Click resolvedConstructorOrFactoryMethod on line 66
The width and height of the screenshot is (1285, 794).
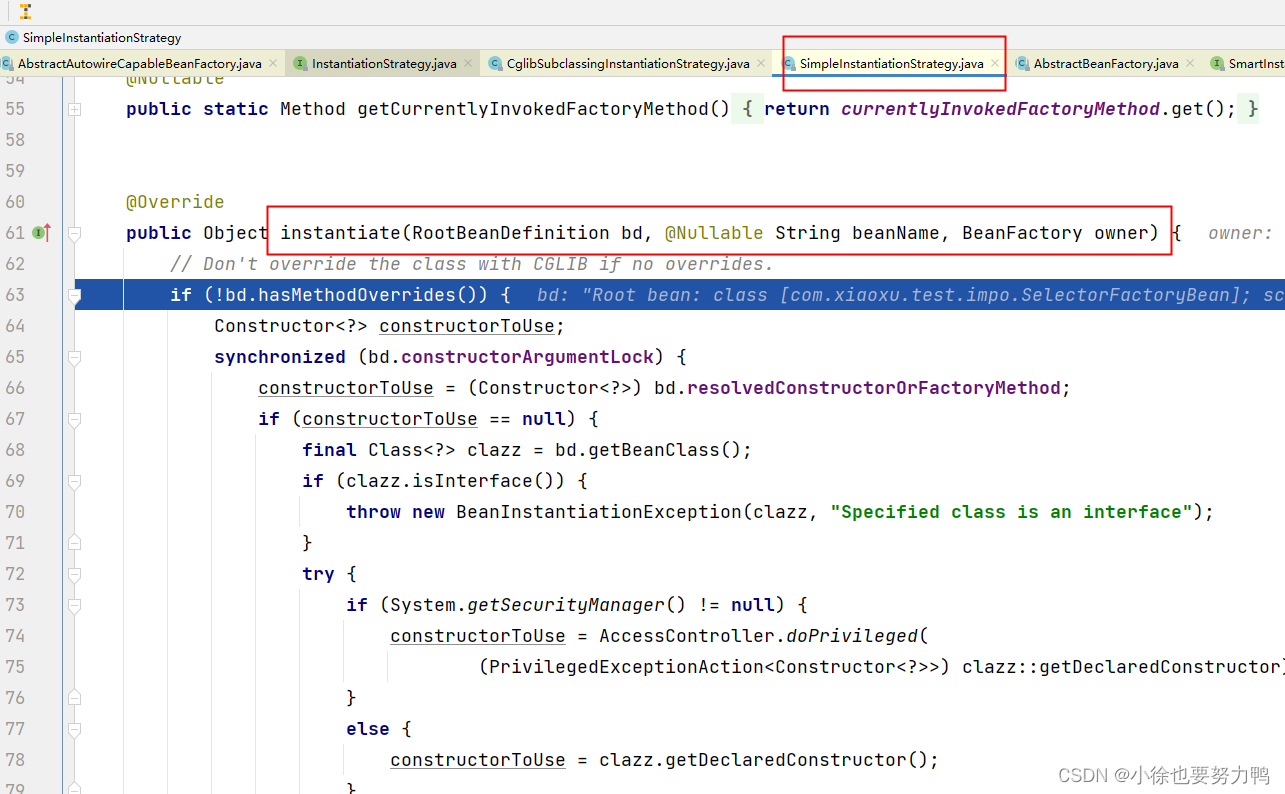click(873, 388)
